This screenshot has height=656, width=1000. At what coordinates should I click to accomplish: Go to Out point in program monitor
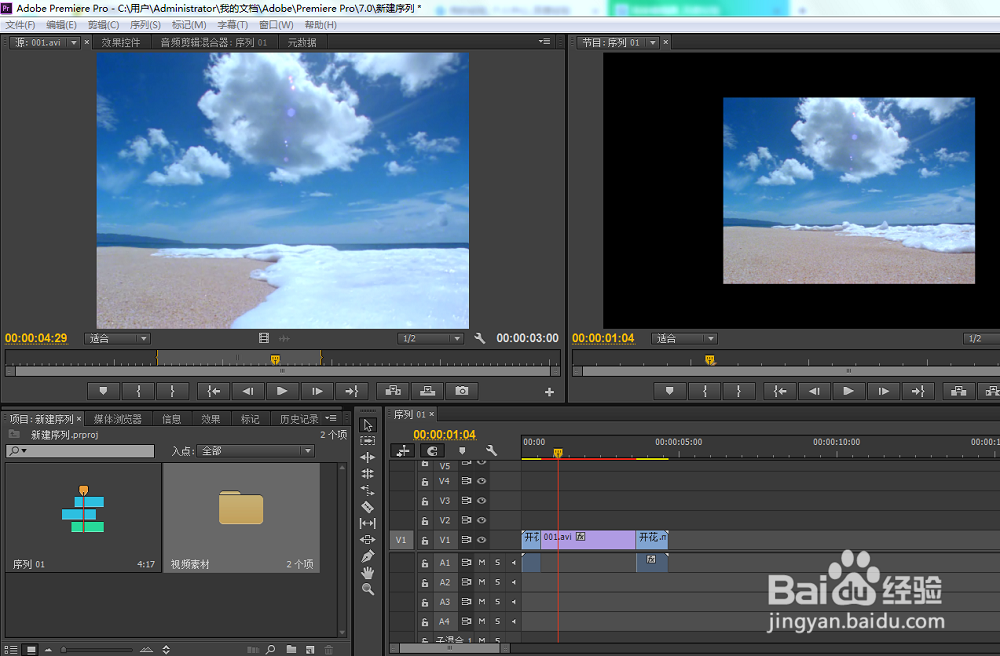tap(918, 391)
